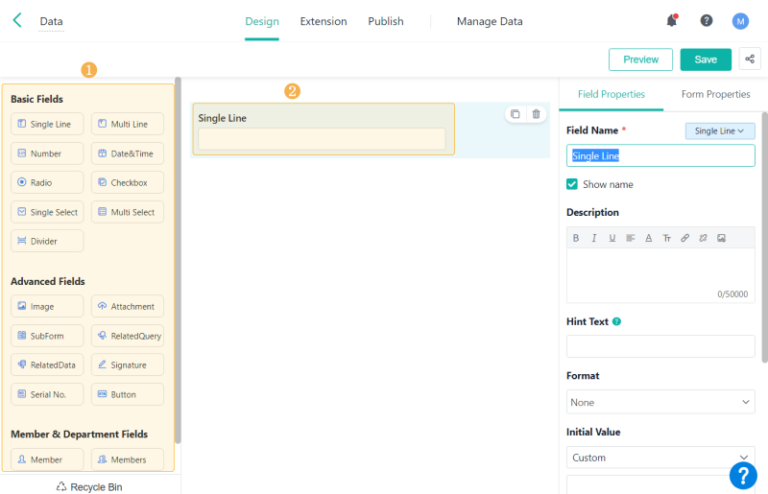
Task: Add a Button field
Action: 127,394
